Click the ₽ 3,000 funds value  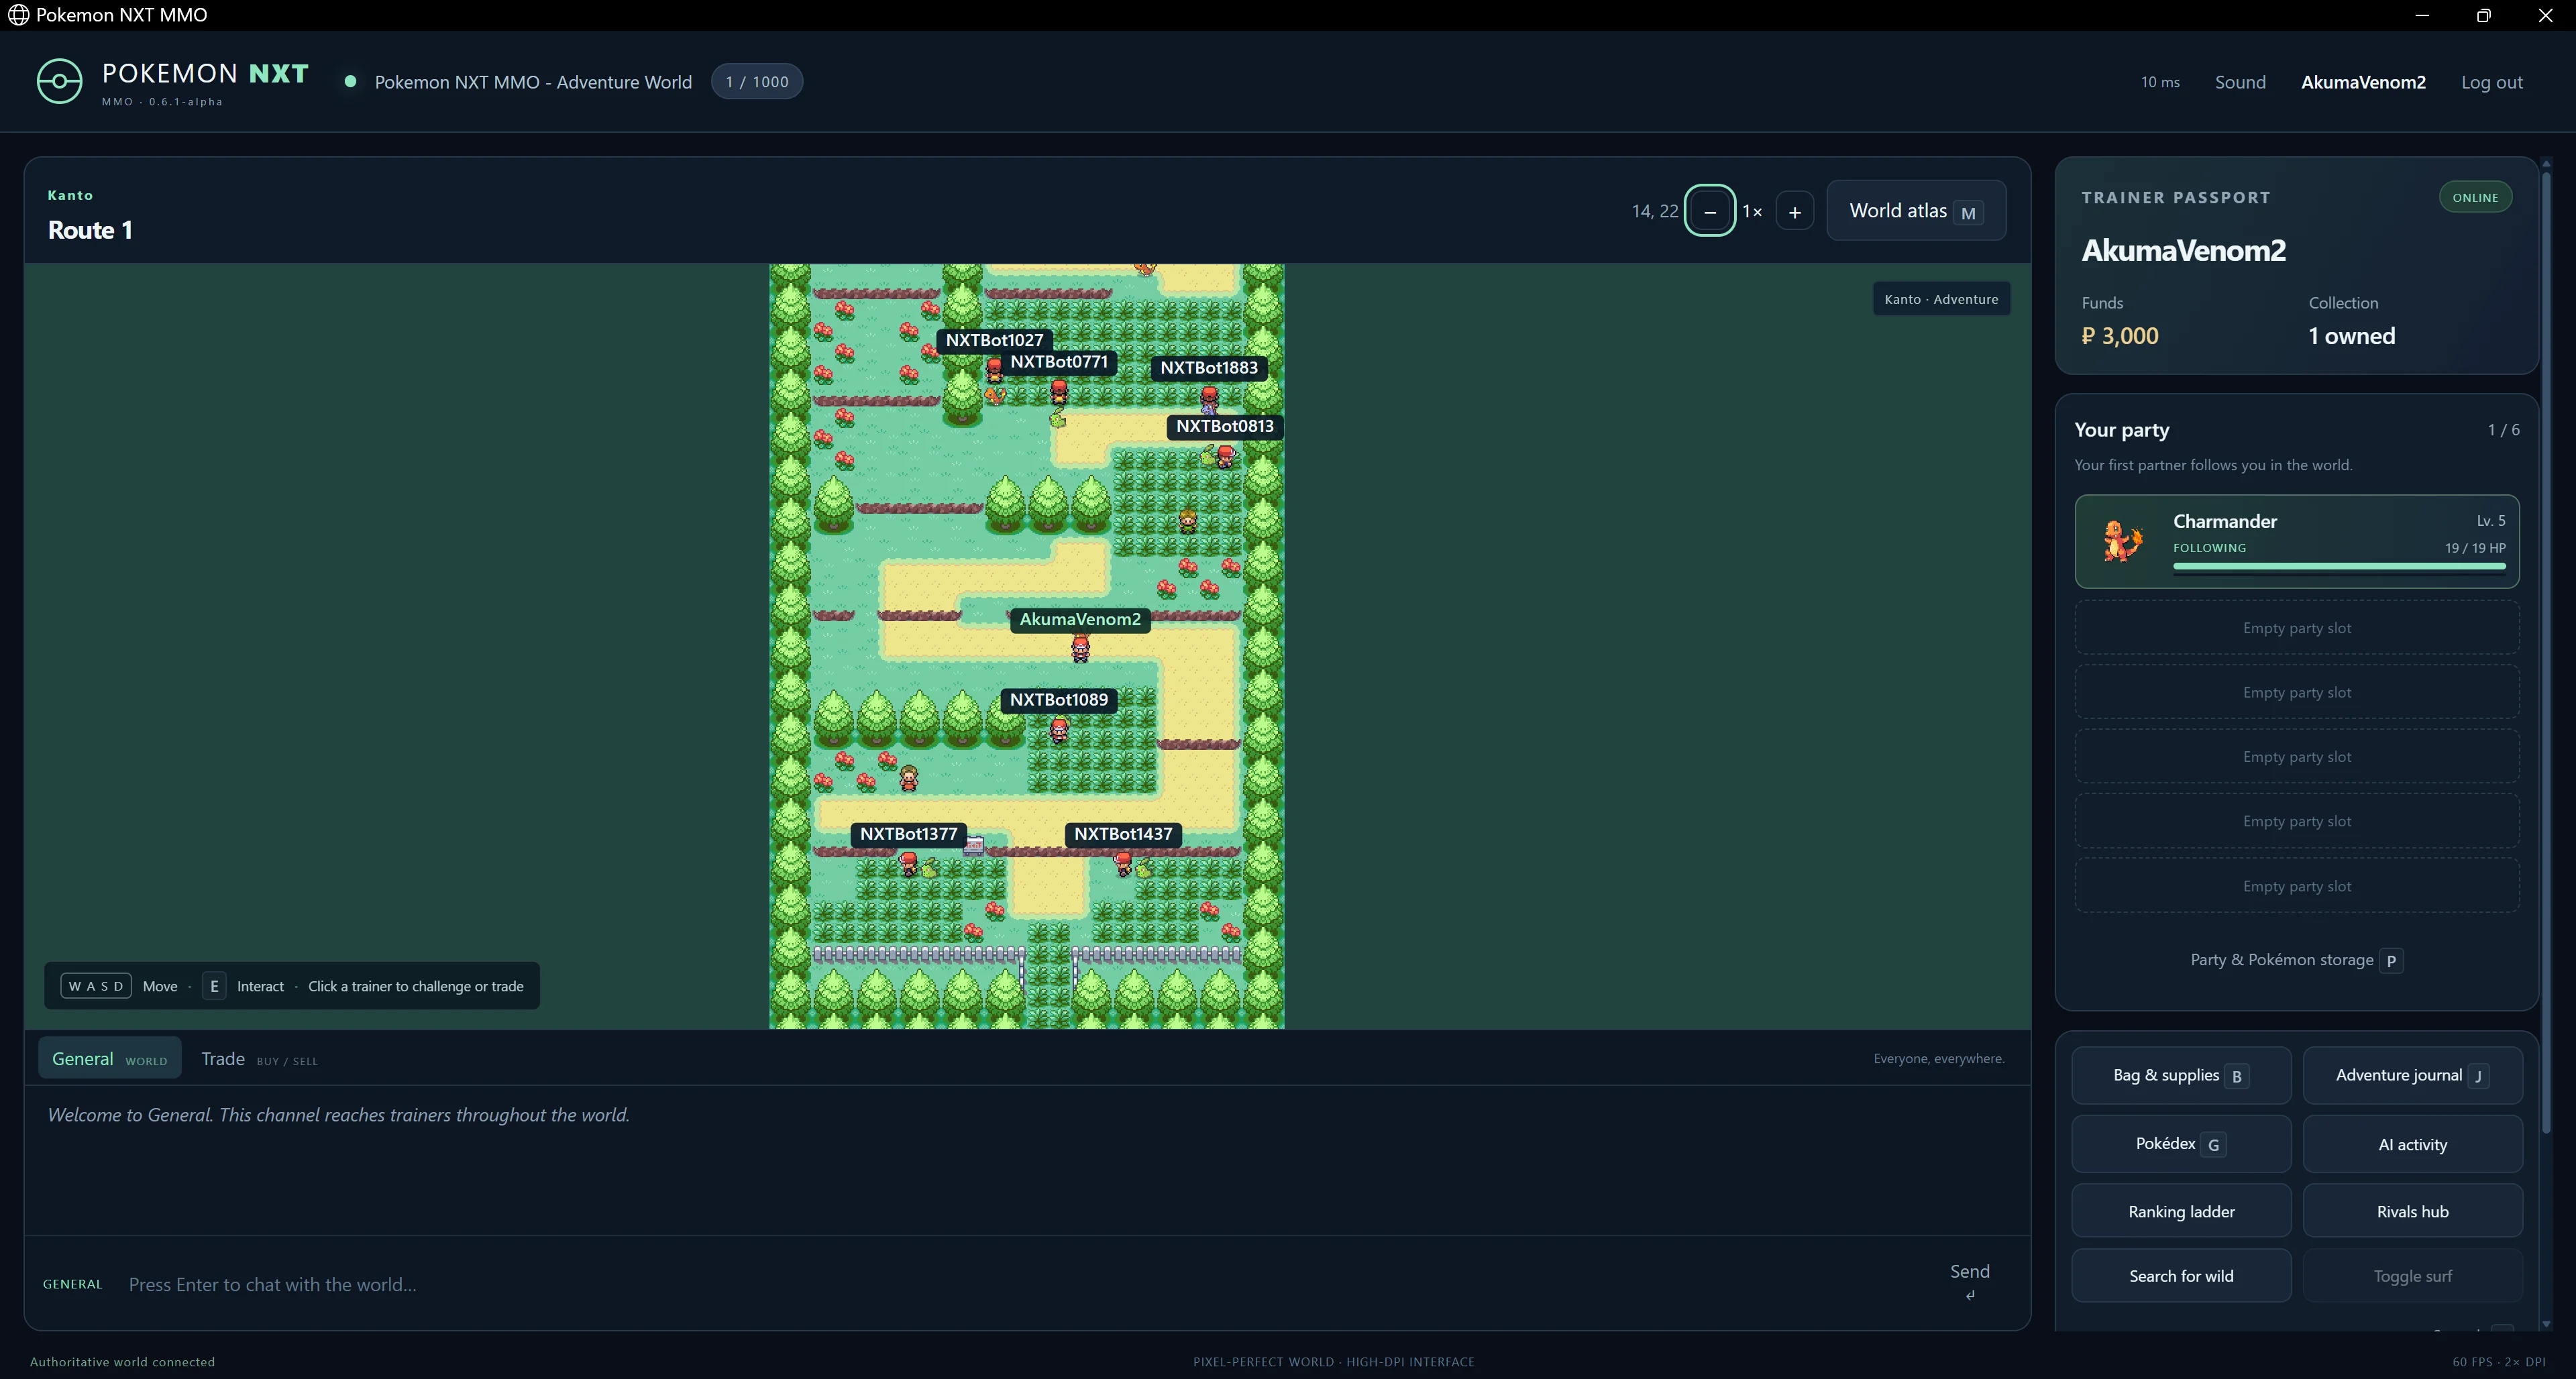[2119, 336]
